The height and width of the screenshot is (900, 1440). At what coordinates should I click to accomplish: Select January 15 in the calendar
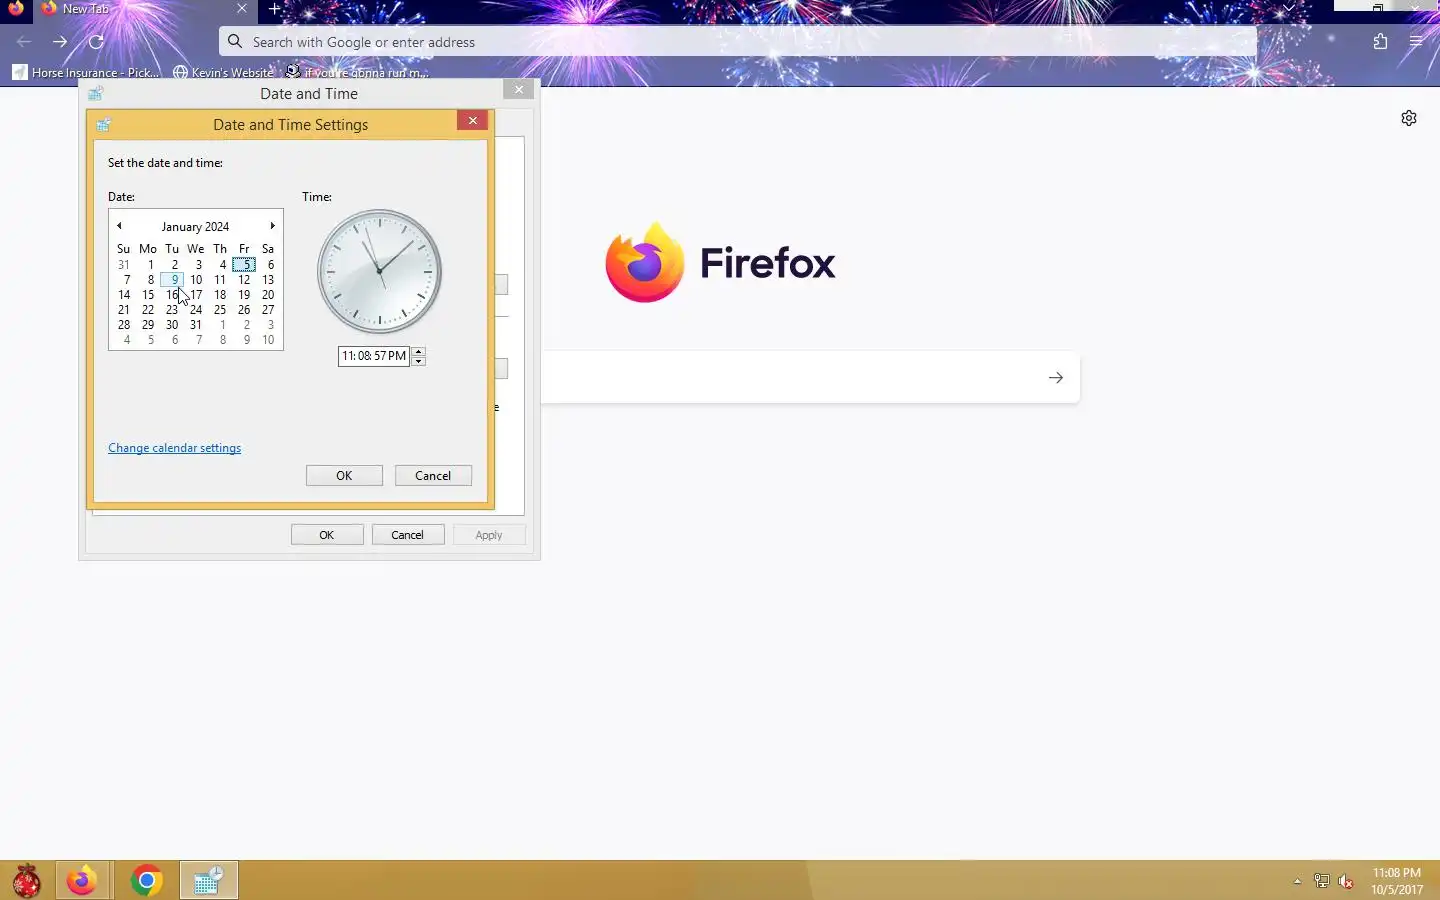[149, 295]
